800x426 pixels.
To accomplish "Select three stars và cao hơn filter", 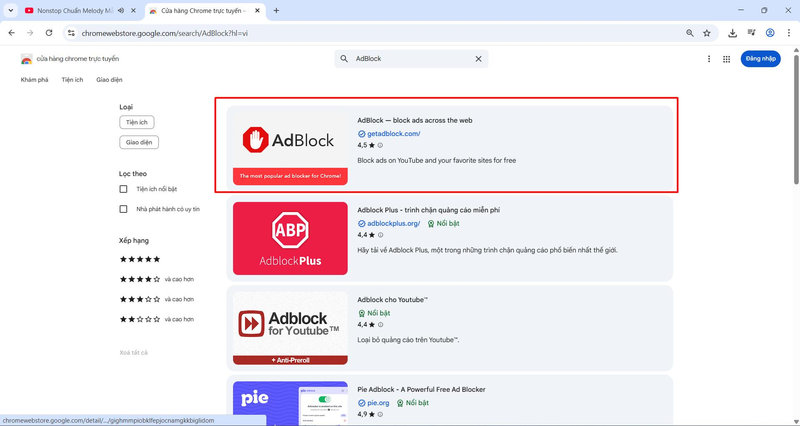I will coord(157,299).
